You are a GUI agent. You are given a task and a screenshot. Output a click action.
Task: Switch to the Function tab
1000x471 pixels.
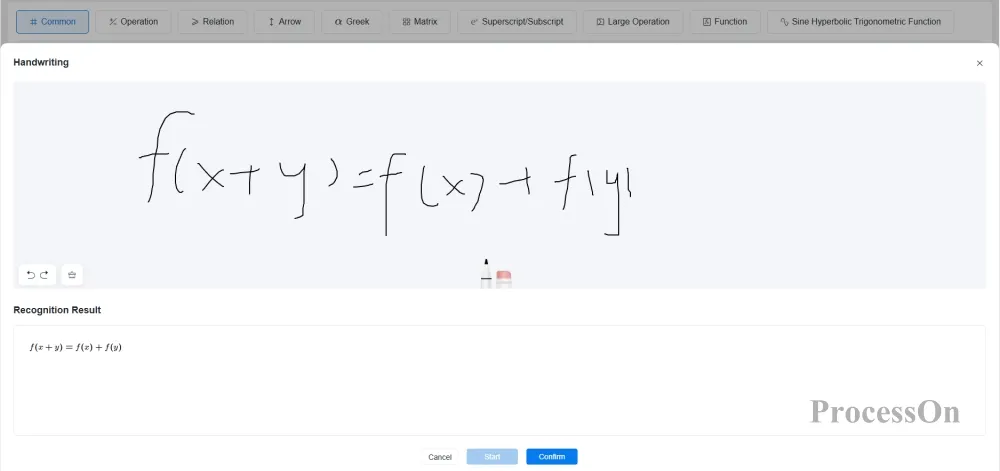tap(725, 22)
